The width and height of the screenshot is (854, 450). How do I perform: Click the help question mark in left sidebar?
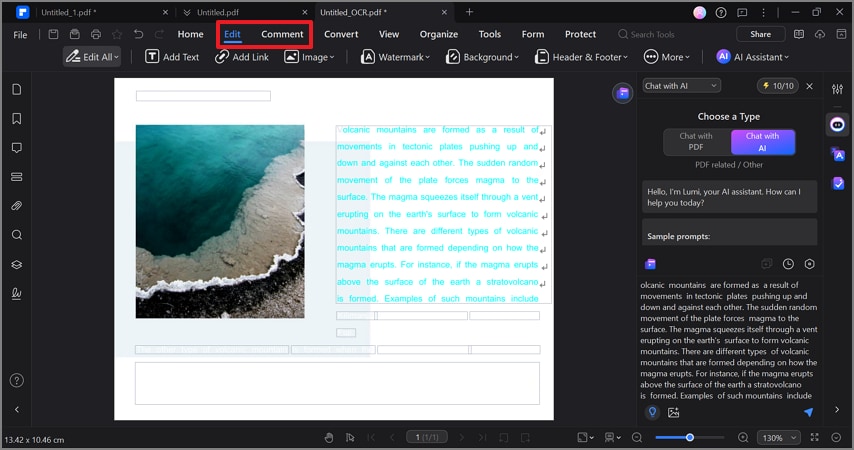coord(17,380)
